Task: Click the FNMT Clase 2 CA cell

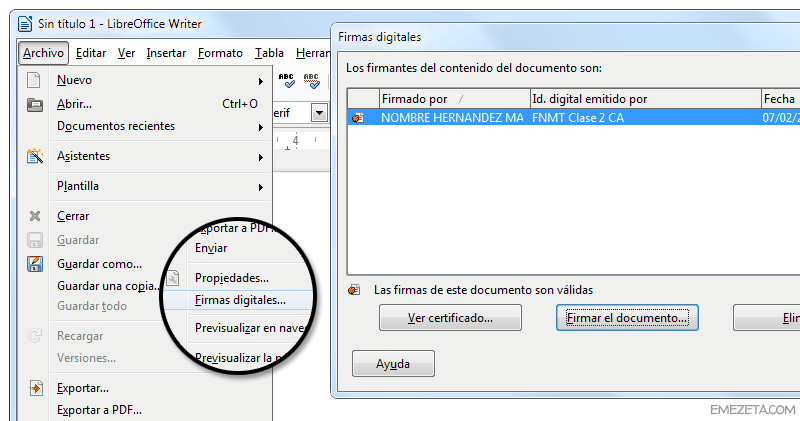Action: point(578,118)
